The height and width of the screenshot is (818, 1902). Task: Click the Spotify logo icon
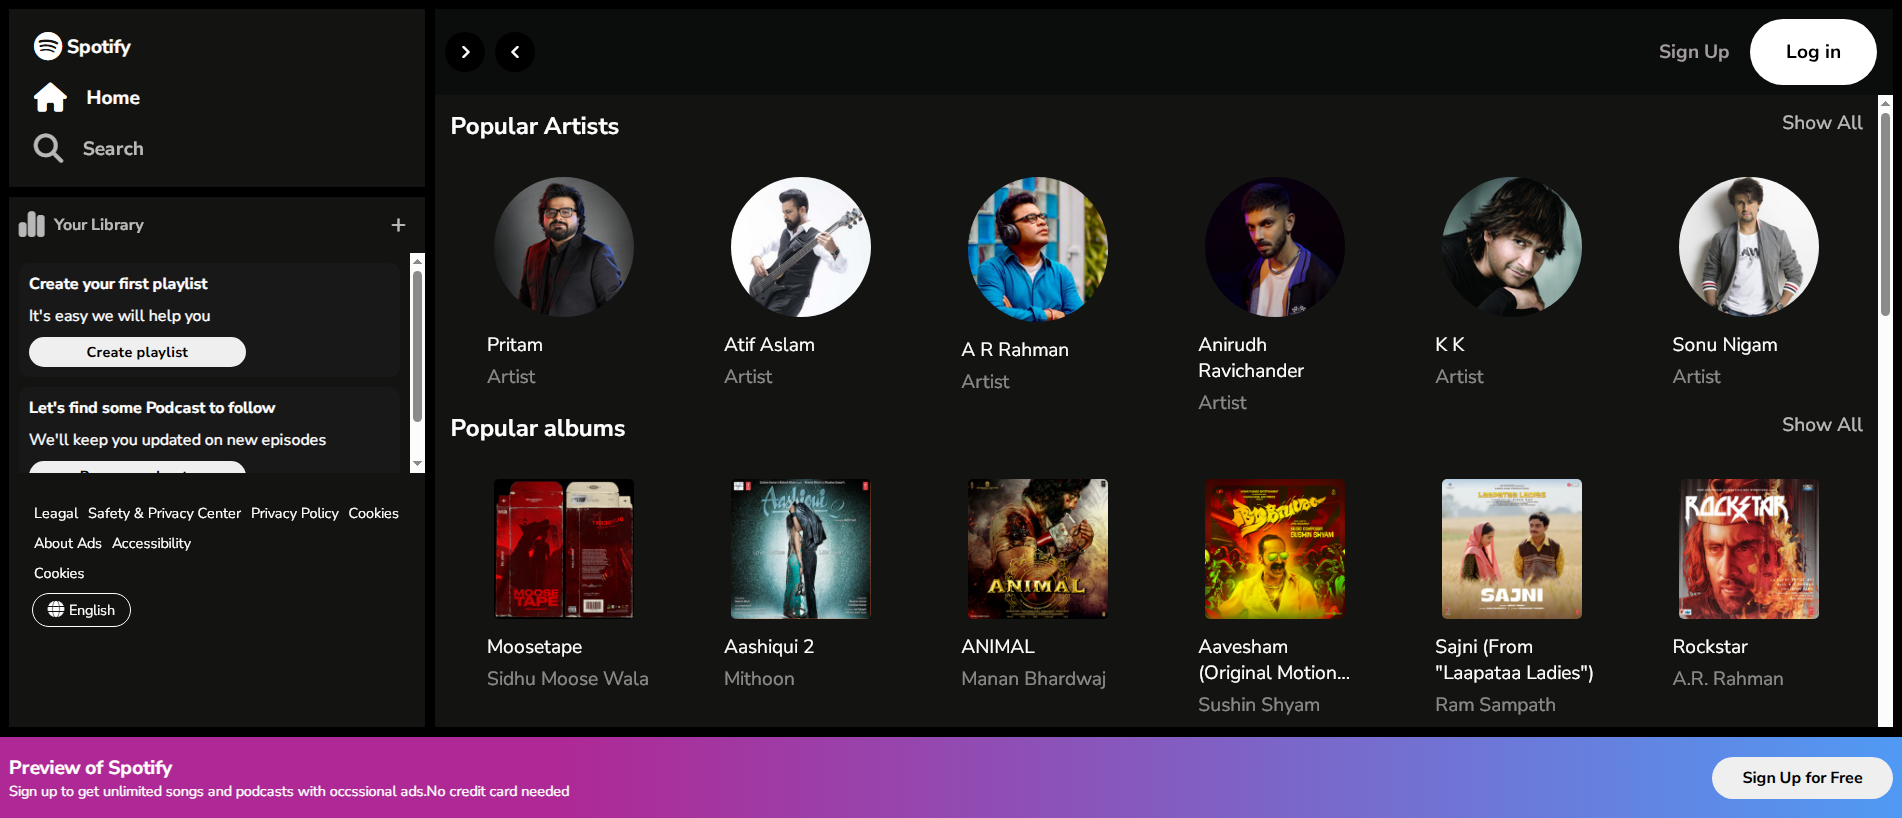[48, 46]
